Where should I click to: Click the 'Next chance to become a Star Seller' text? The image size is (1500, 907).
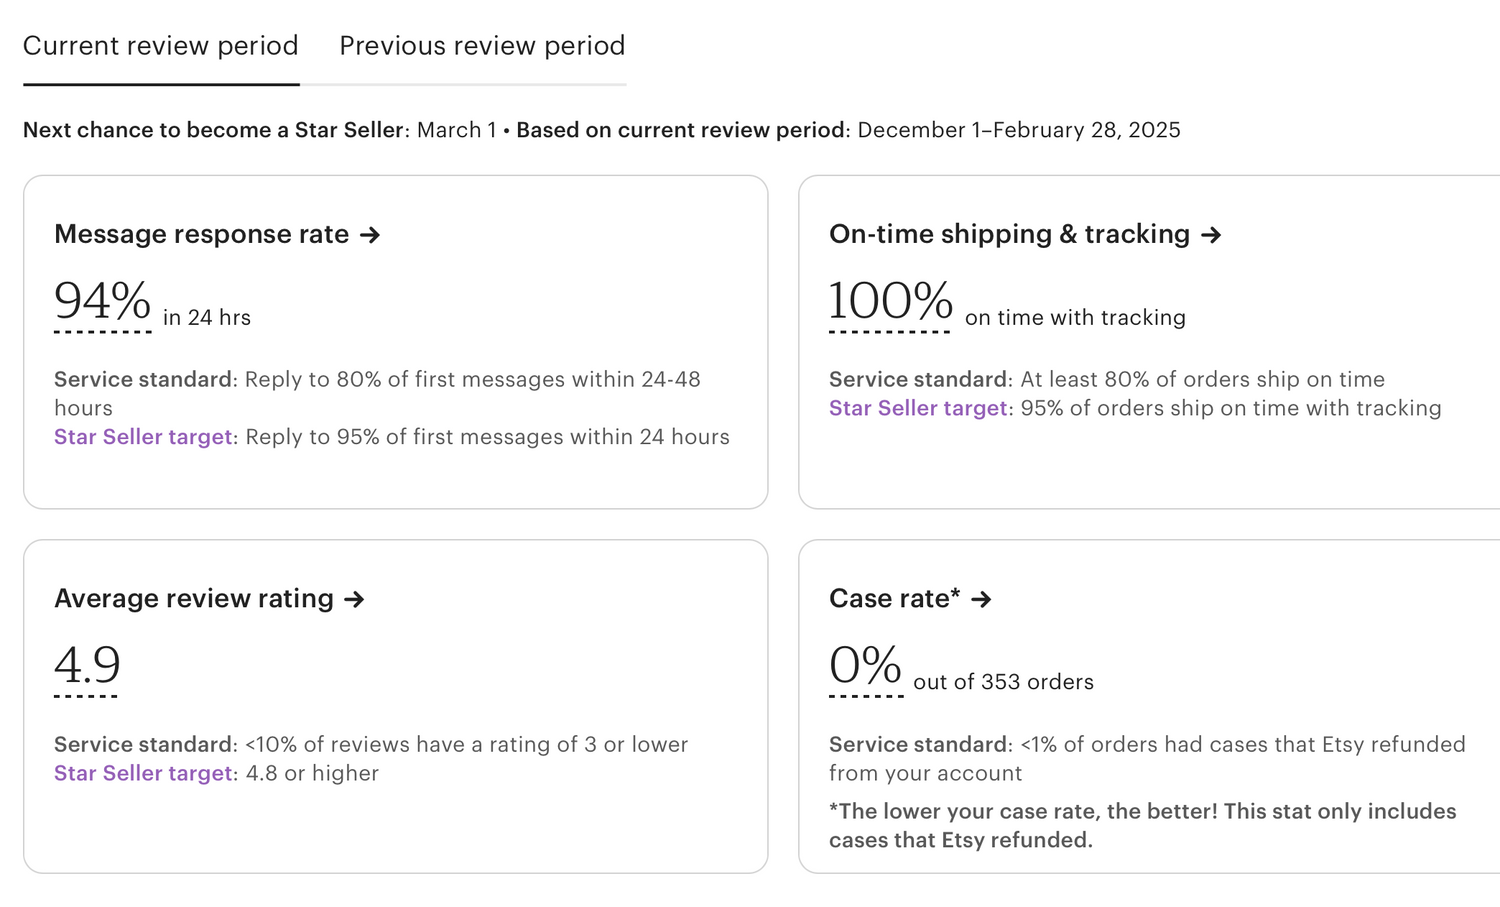click(213, 130)
